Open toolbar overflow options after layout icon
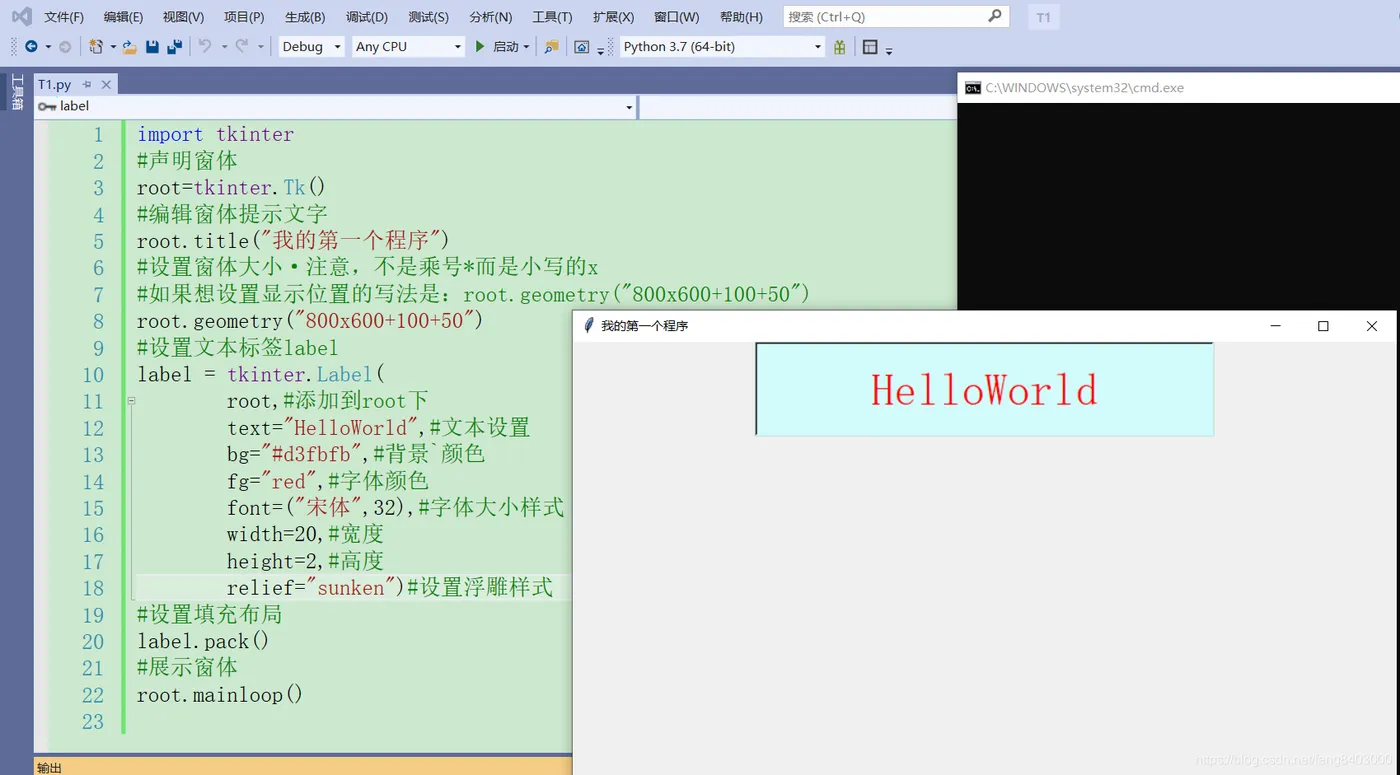 point(889,49)
